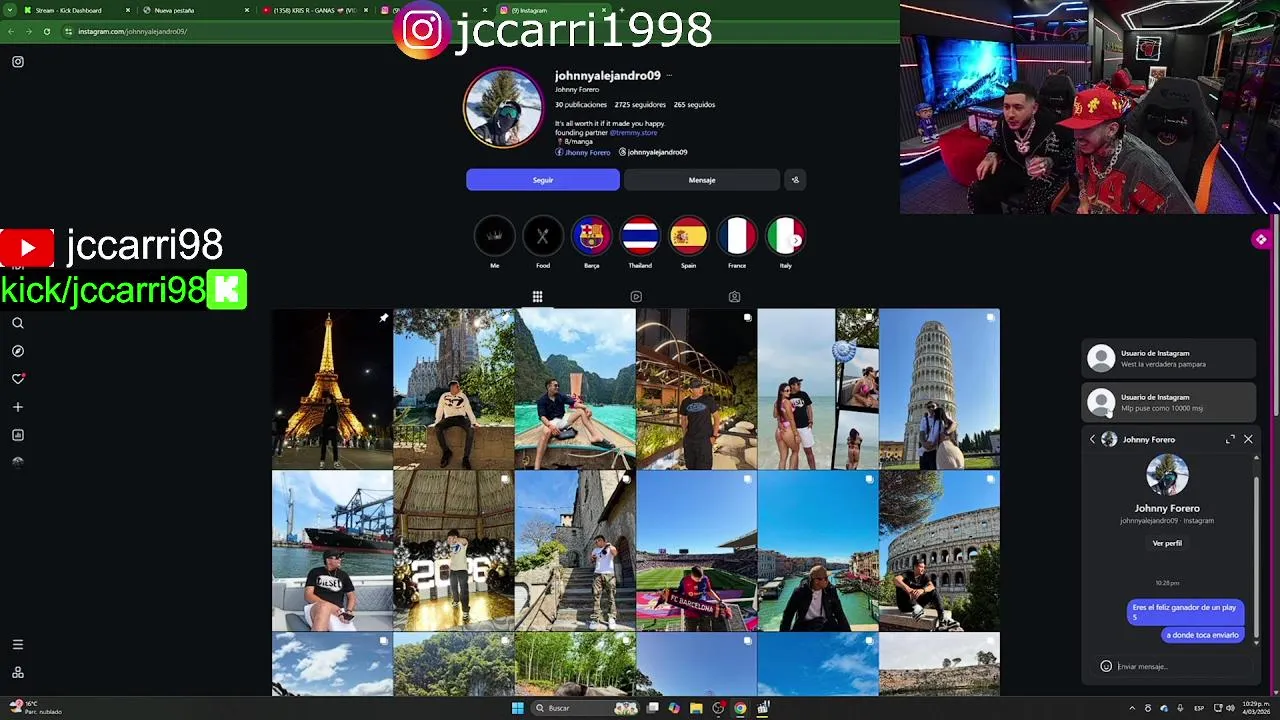
Task: Expand the Johnny Forero chat window
Action: (x=1230, y=439)
